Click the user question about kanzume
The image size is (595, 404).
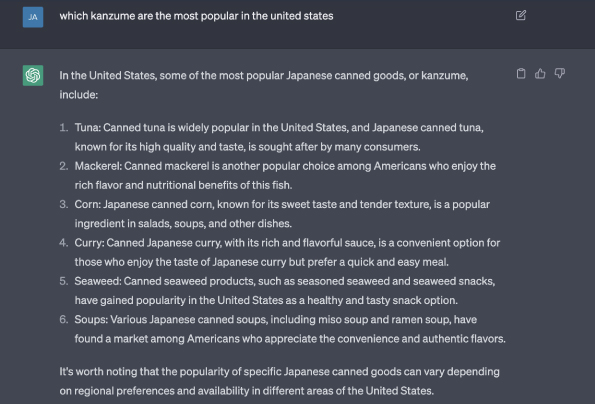(x=196, y=16)
